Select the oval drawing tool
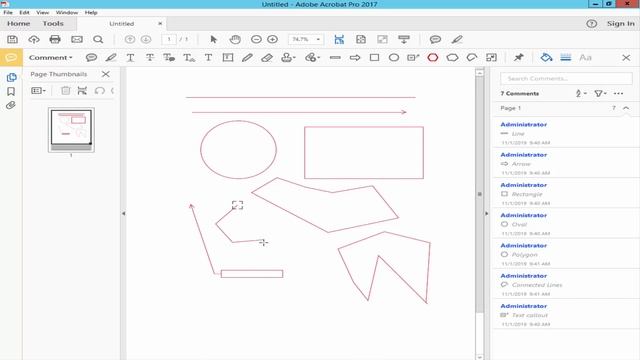 click(394, 58)
